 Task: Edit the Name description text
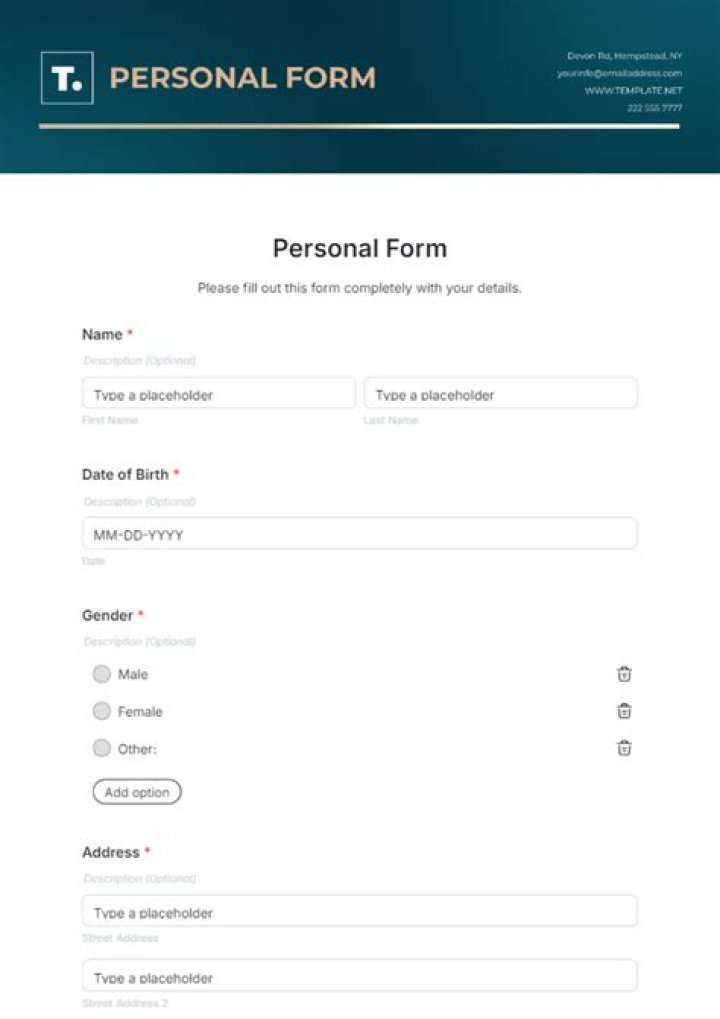139,360
